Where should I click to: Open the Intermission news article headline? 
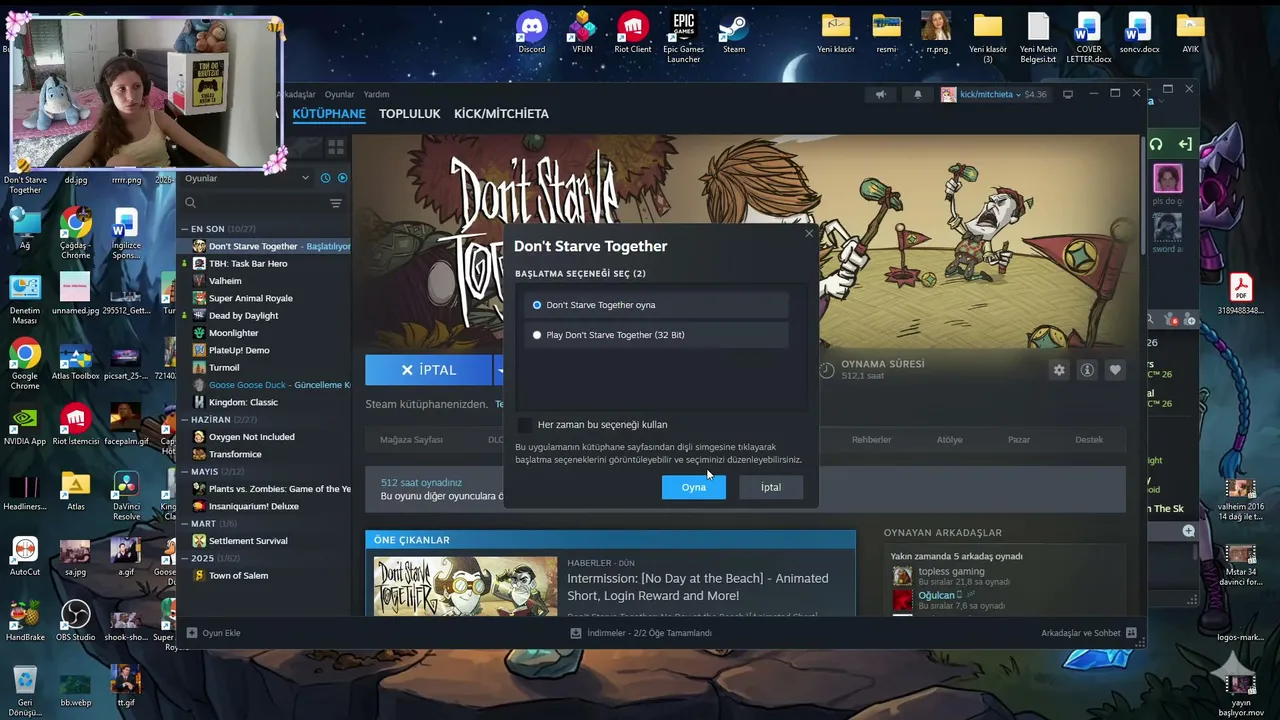click(x=698, y=587)
